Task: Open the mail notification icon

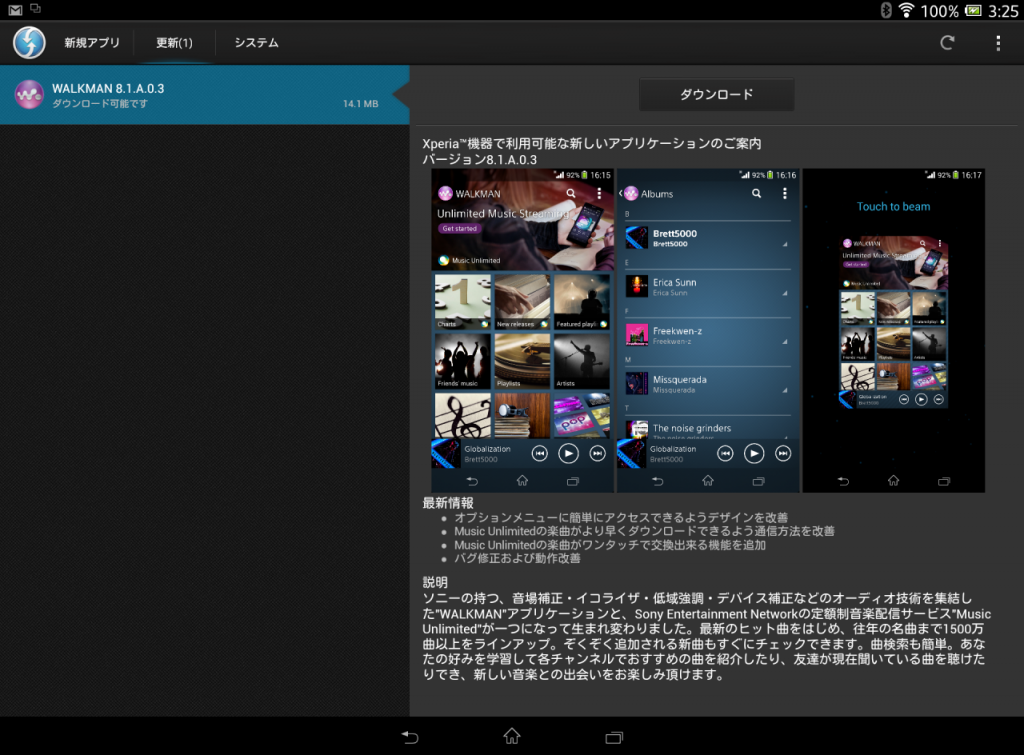Action: click(15, 10)
